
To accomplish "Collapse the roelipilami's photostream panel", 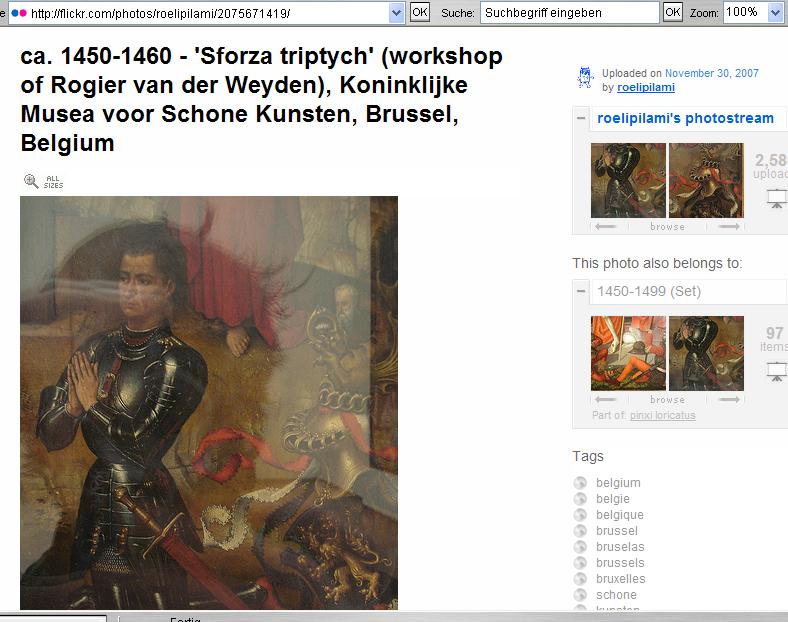I will click(581, 118).
